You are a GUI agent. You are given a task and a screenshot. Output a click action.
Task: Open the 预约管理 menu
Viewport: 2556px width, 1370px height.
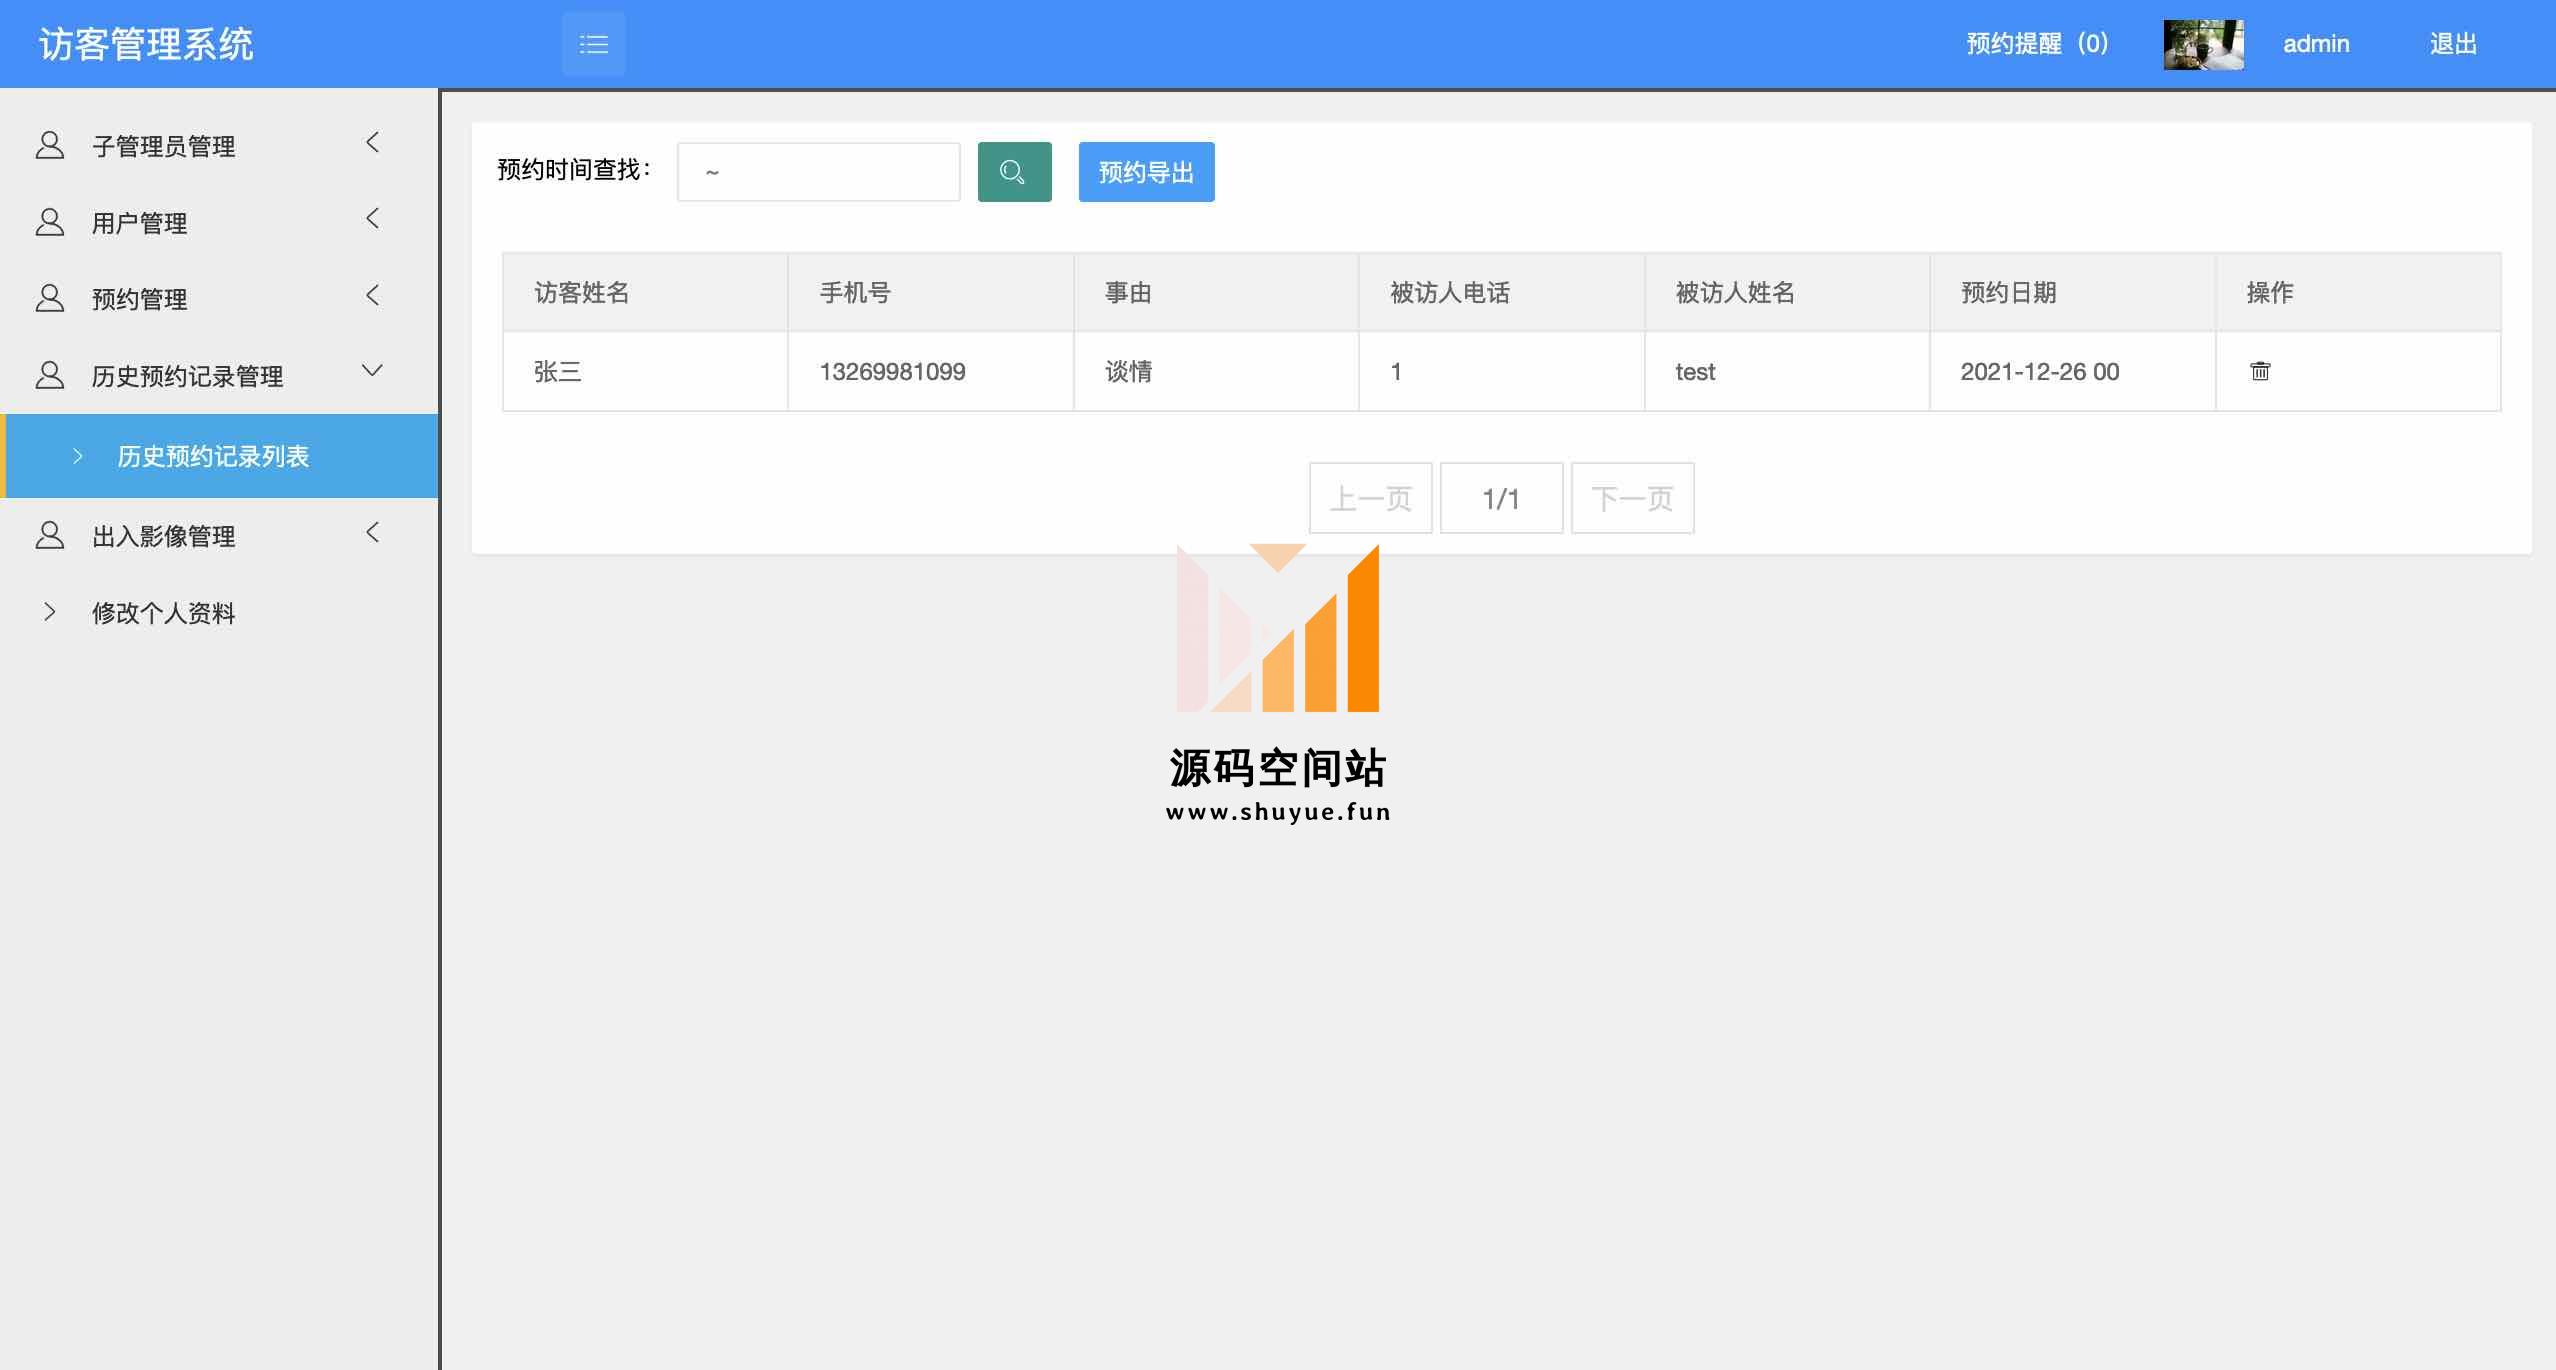point(219,298)
